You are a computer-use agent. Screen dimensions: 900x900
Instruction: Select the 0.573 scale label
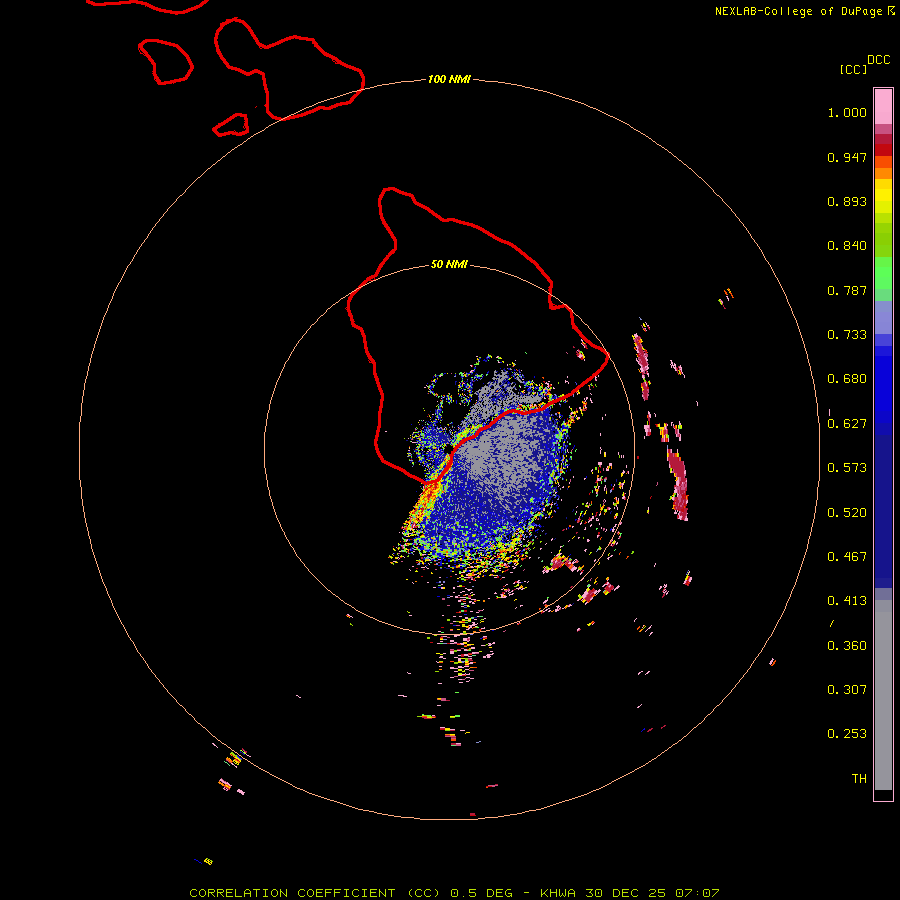coord(847,468)
